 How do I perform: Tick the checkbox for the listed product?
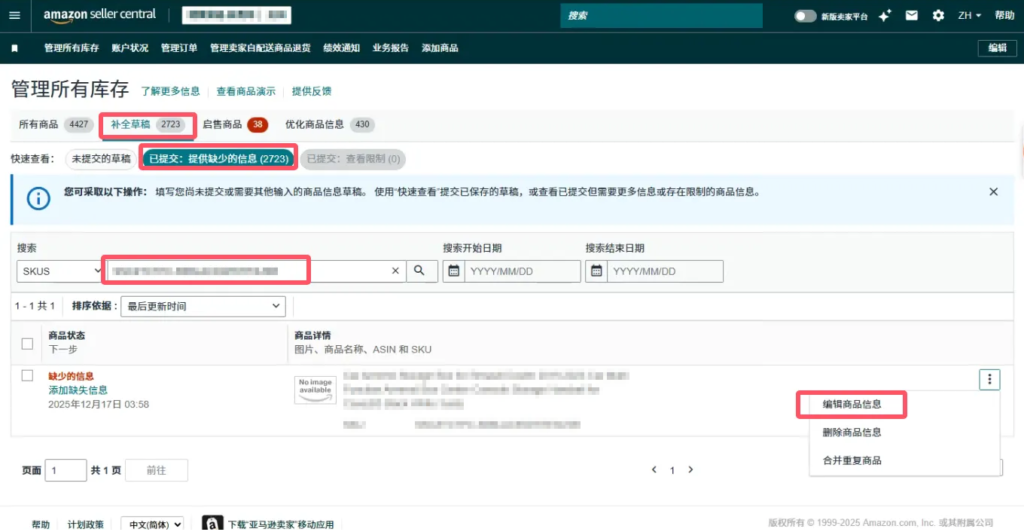coord(27,375)
